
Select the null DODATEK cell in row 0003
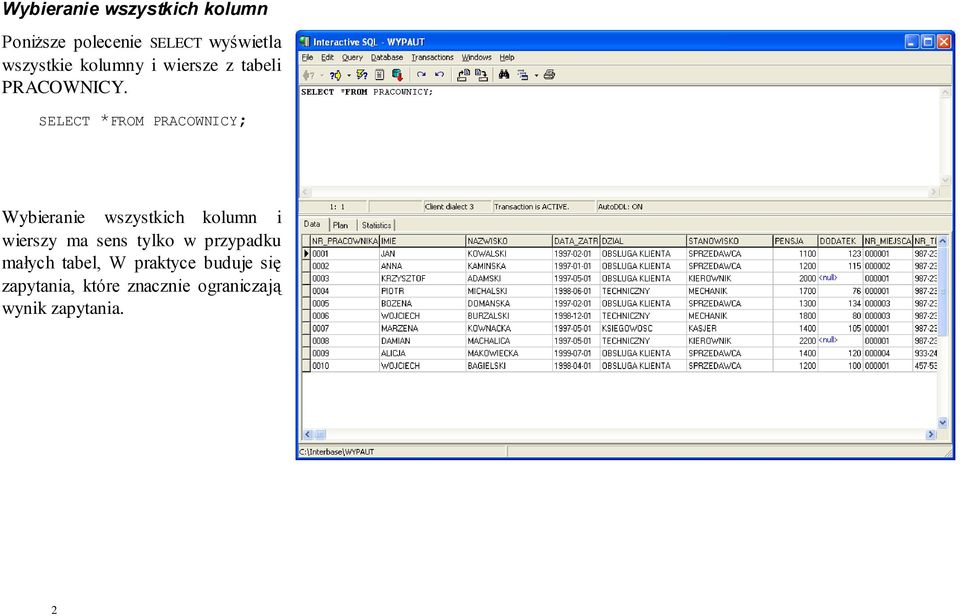841,279
